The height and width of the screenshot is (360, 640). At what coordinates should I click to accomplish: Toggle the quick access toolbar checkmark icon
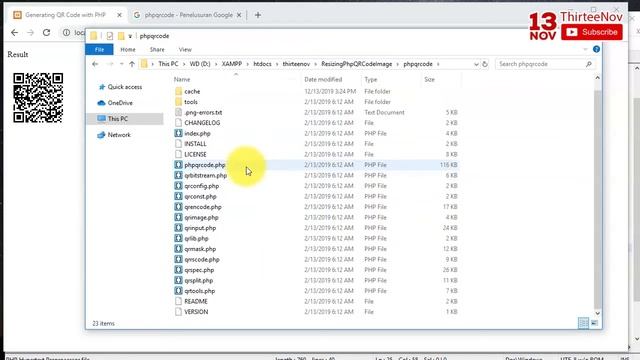click(110, 36)
